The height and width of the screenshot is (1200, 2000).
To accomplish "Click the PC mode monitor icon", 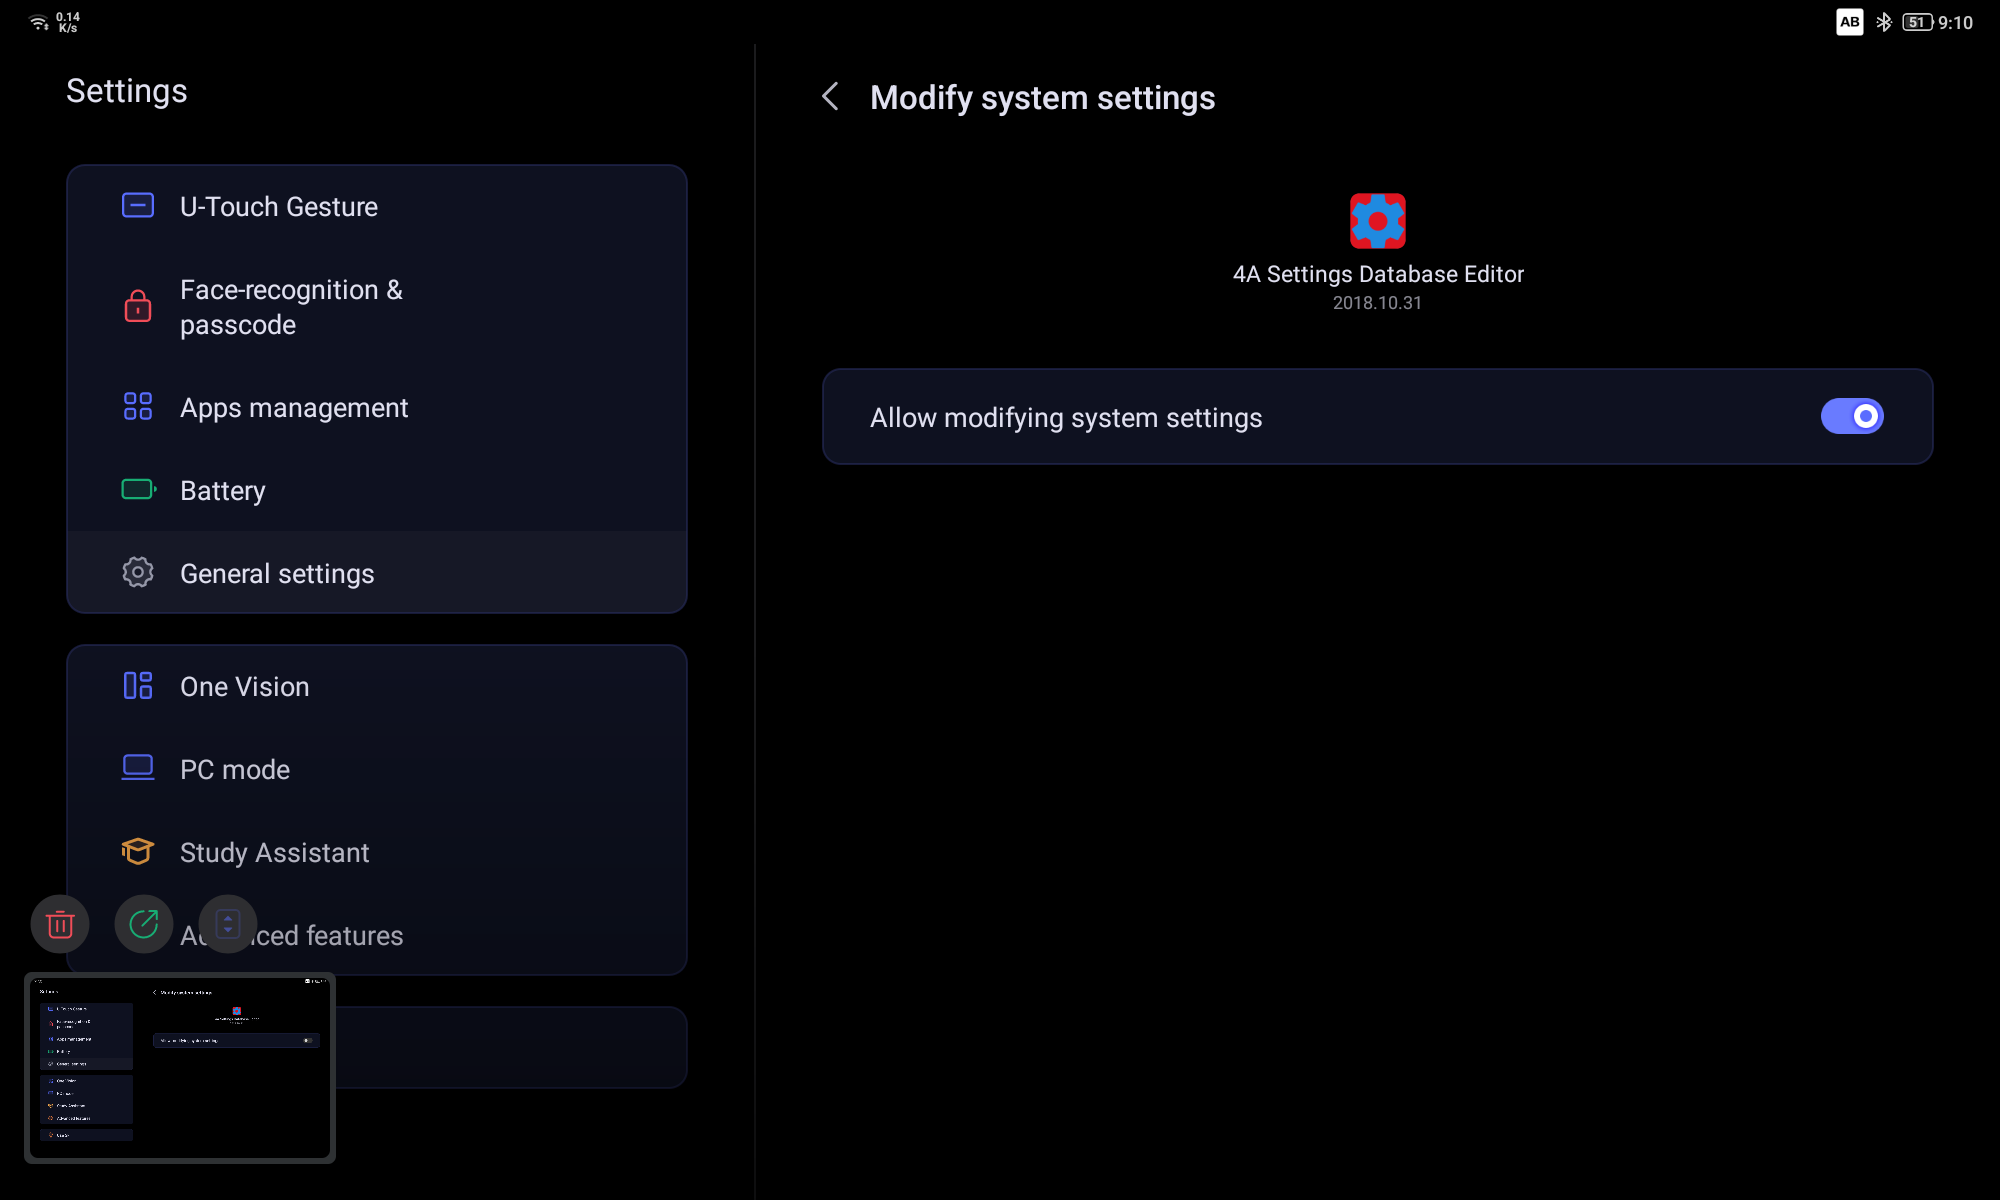I will tap(137, 768).
